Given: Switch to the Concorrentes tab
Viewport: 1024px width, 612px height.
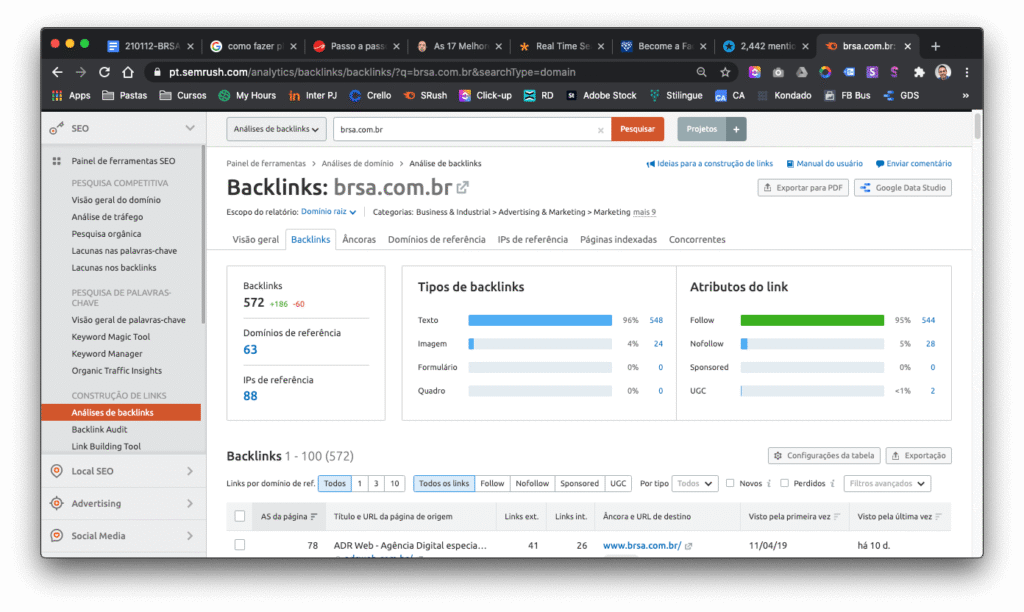Looking at the screenshot, I should coord(697,240).
